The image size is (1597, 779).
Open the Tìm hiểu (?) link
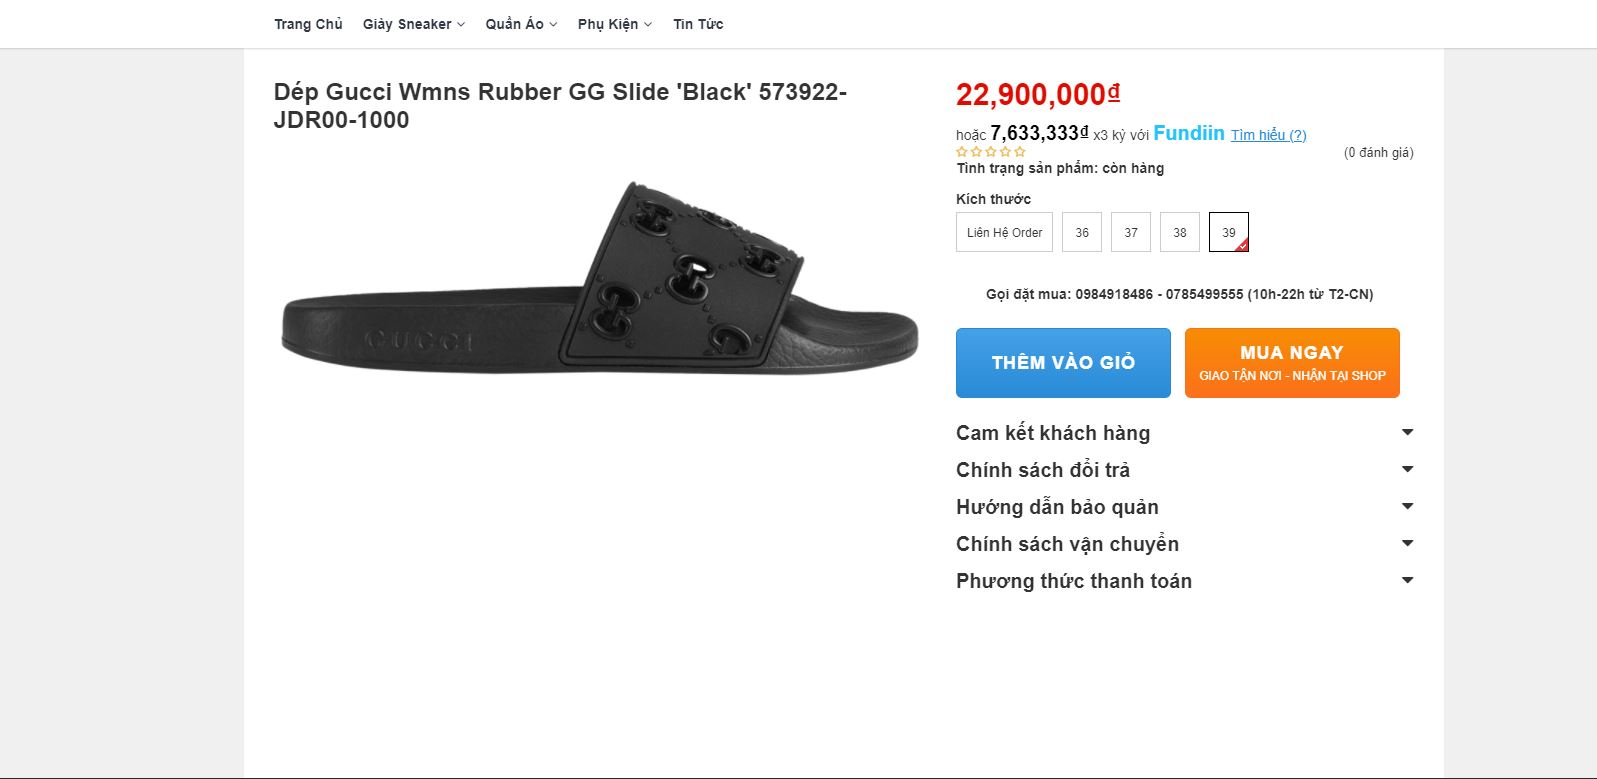pyautogui.click(x=1268, y=135)
